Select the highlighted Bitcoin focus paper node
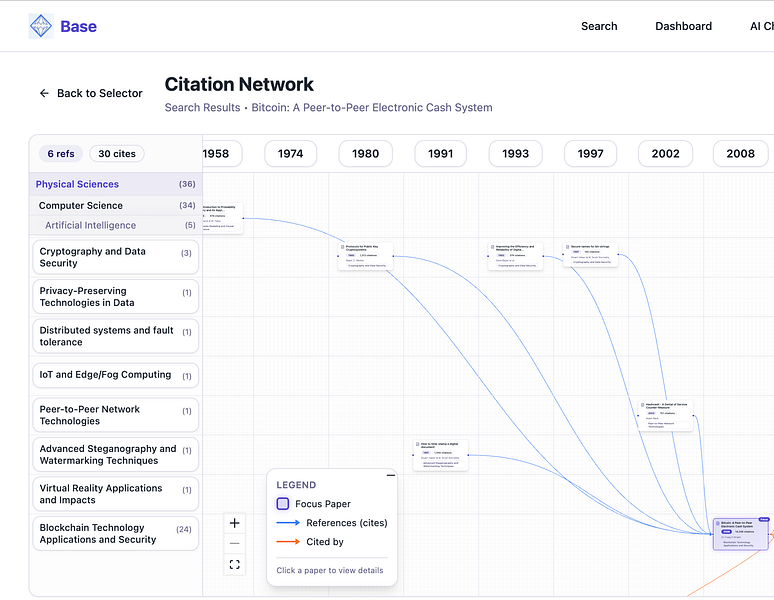 pos(741,534)
